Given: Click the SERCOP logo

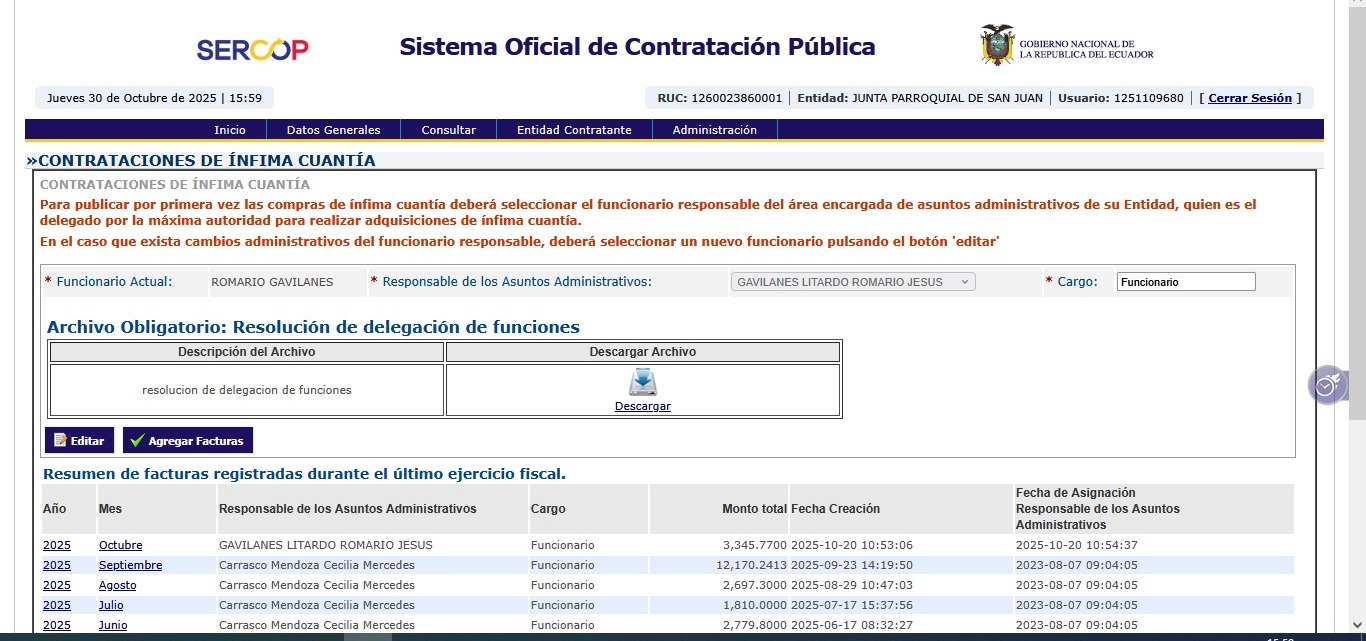Looking at the screenshot, I should click(252, 50).
